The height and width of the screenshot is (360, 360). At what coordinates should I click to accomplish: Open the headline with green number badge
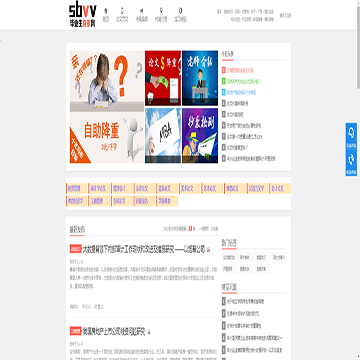point(243,81)
